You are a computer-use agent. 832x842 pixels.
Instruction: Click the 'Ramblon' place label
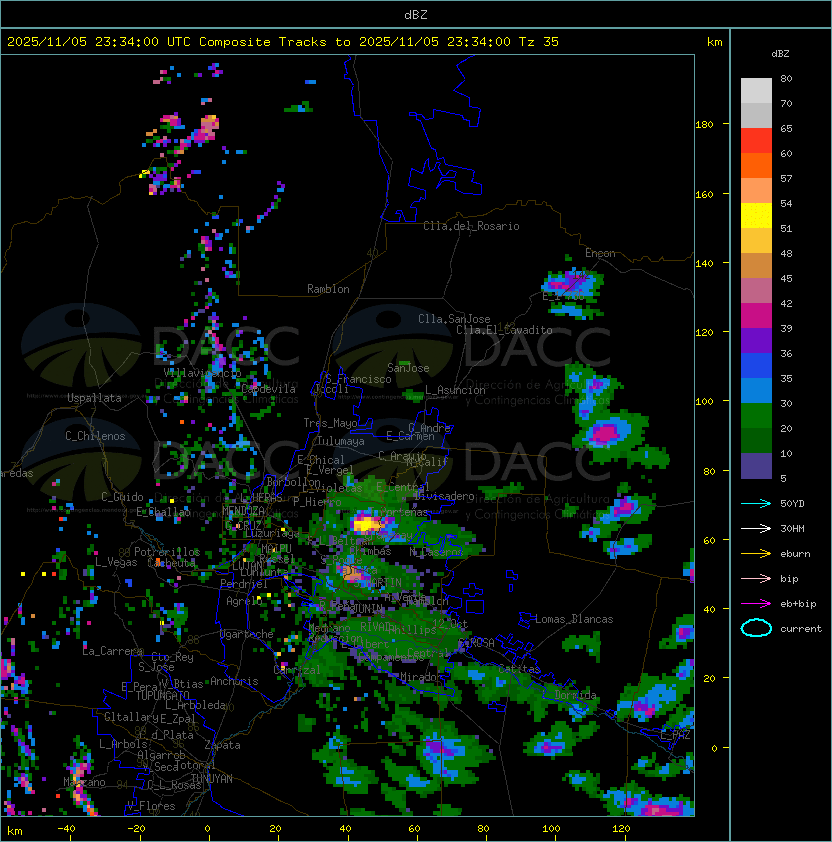(x=328, y=289)
